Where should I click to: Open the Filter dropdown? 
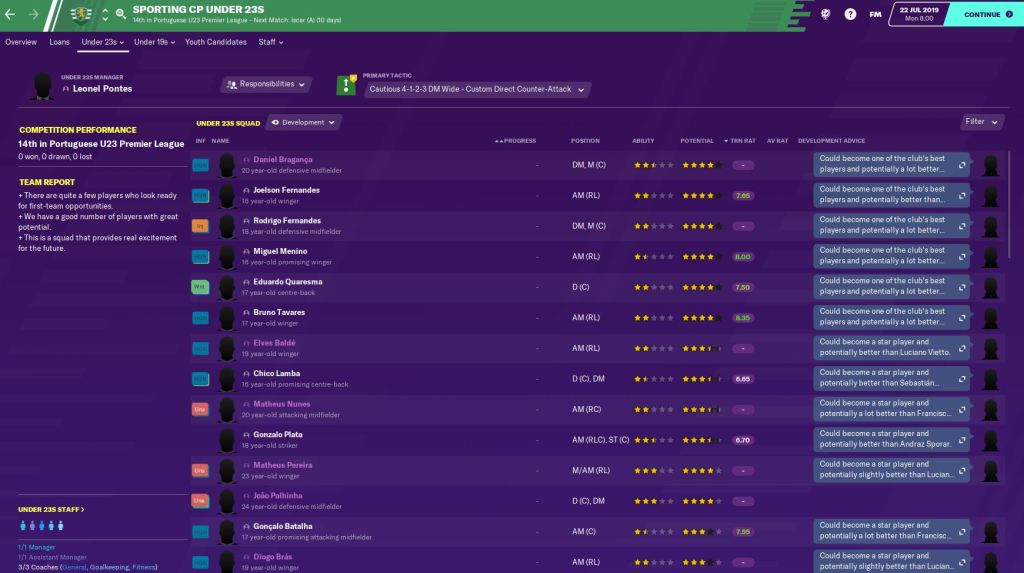(981, 122)
